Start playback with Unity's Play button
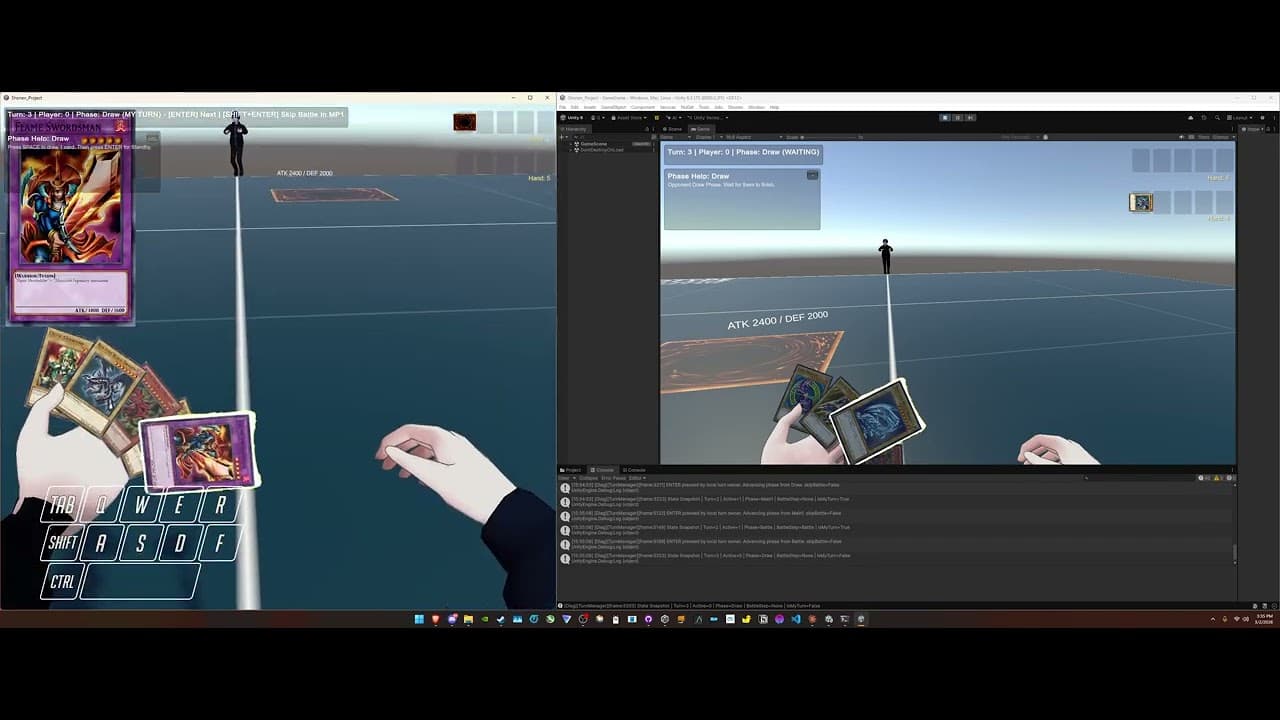 [x=945, y=117]
